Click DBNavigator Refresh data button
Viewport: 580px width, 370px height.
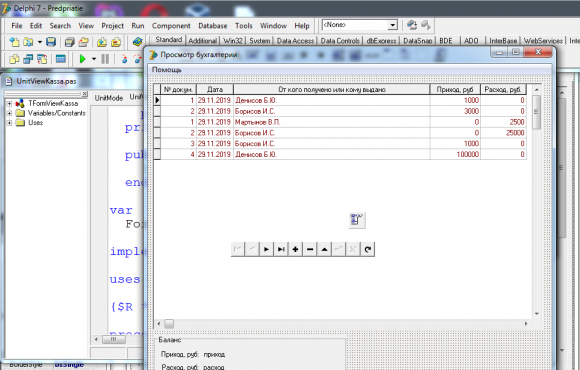coord(367,249)
